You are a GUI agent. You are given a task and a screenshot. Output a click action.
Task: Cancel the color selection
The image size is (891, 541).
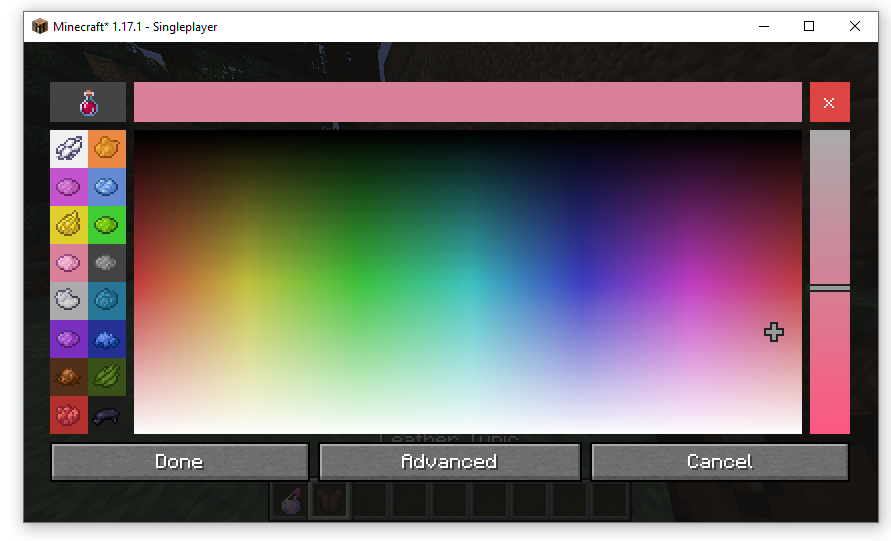719,461
